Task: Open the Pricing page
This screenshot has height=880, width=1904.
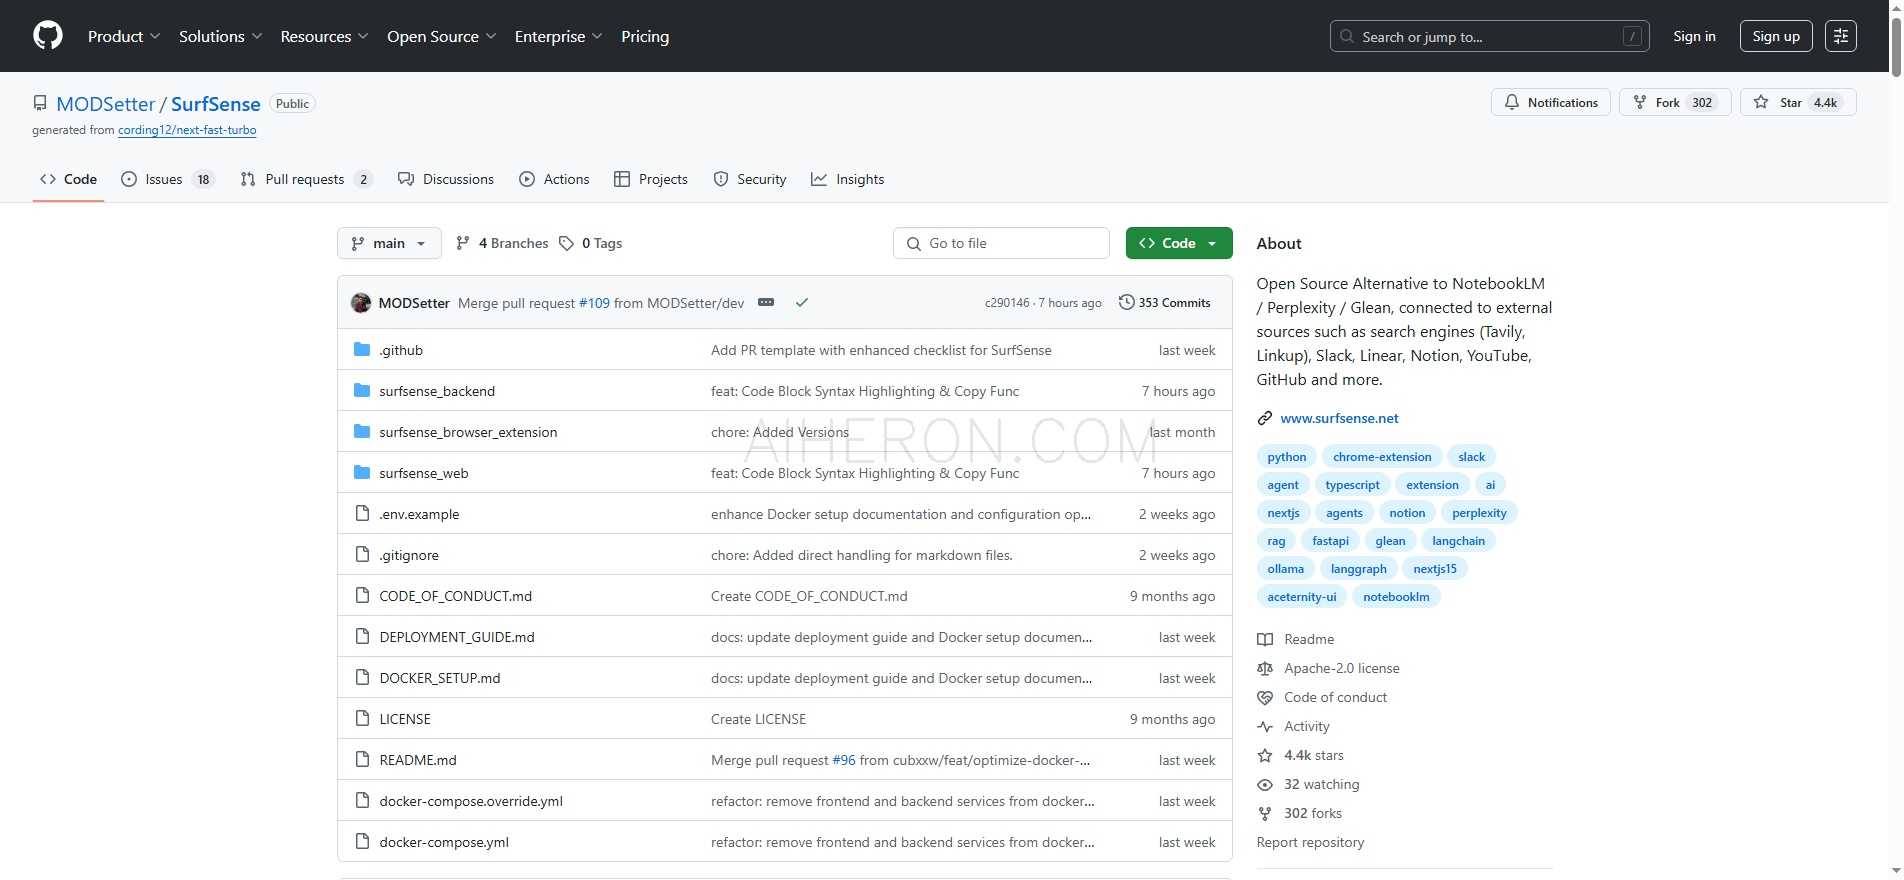Action: tap(645, 36)
